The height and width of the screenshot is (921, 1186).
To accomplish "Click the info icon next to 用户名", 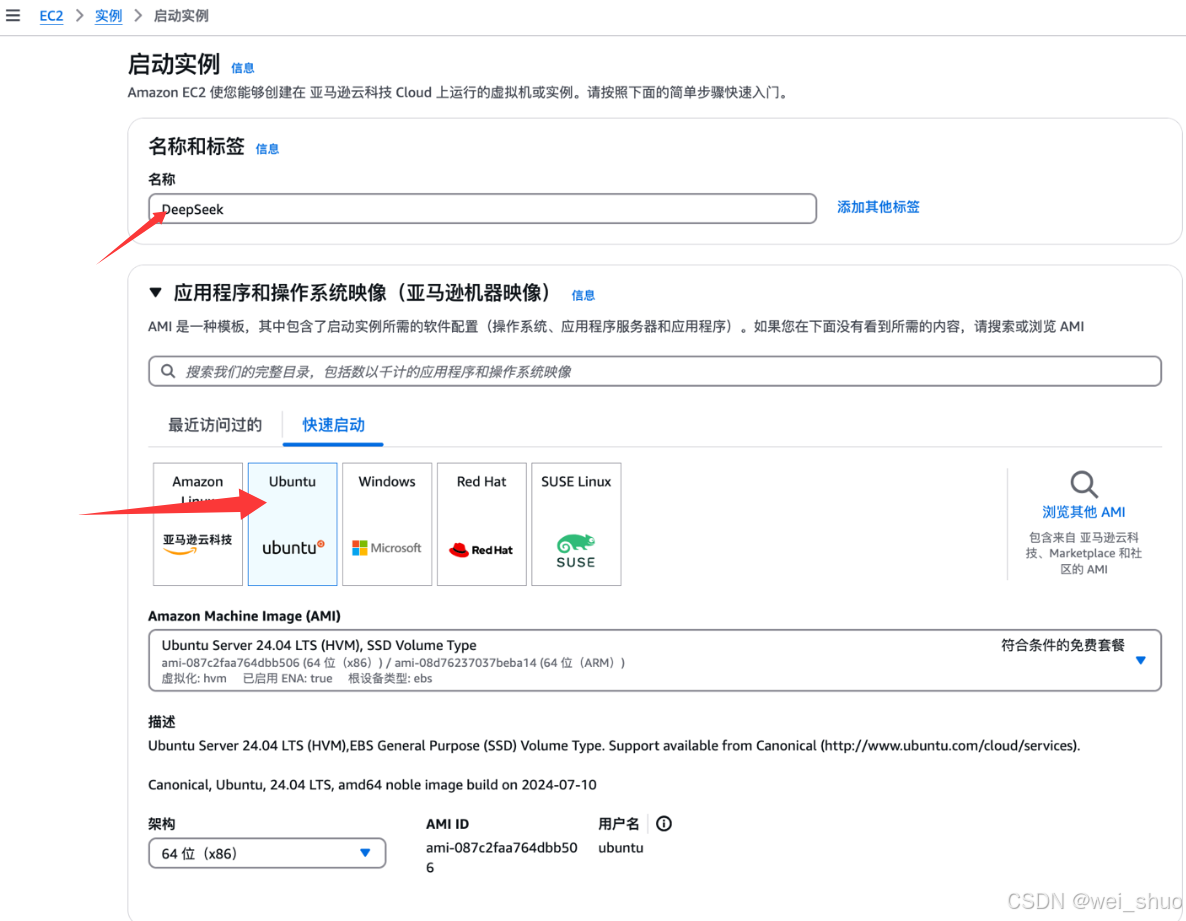I will point(664,823).
